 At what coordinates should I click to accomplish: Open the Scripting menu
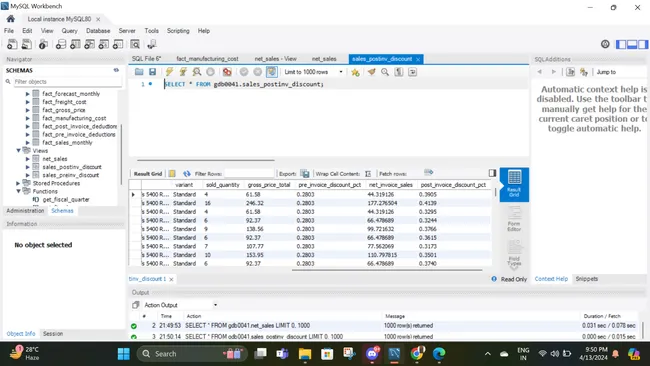coord(178,31)
